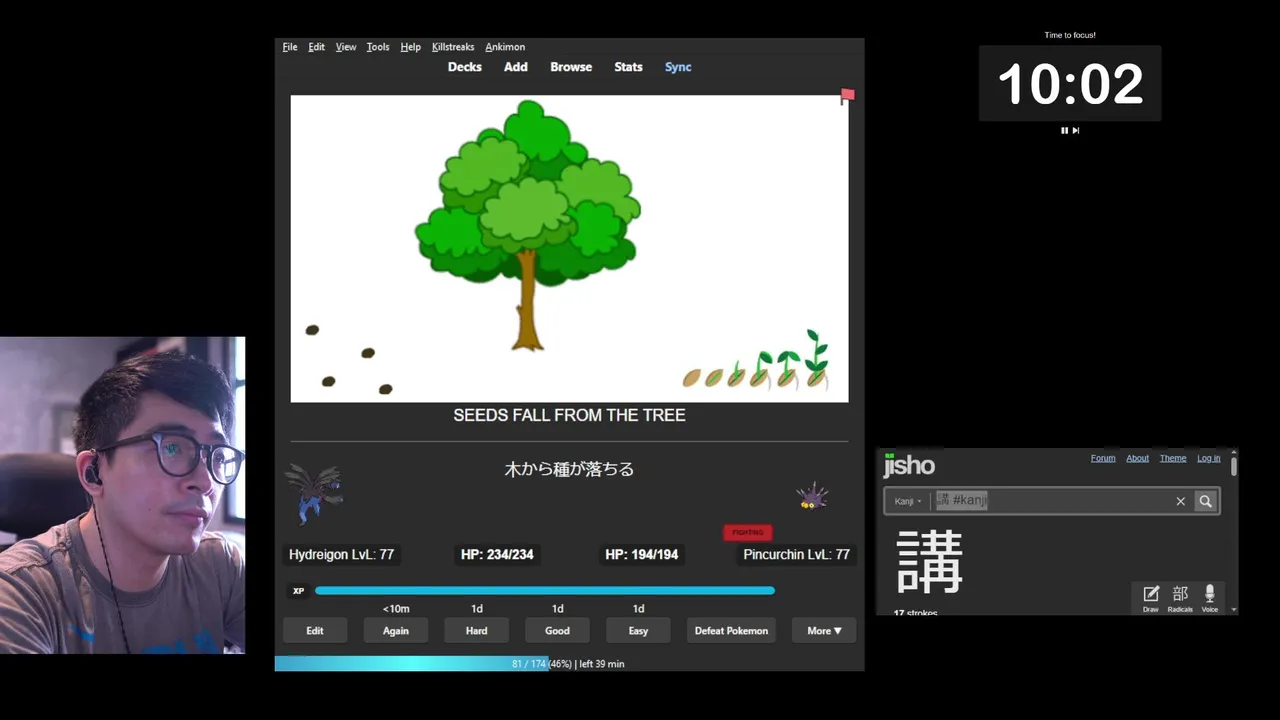This screenshot has width=1280, height=720.
Task: Open the File menu in Anki
Action: tap(290, 47)
